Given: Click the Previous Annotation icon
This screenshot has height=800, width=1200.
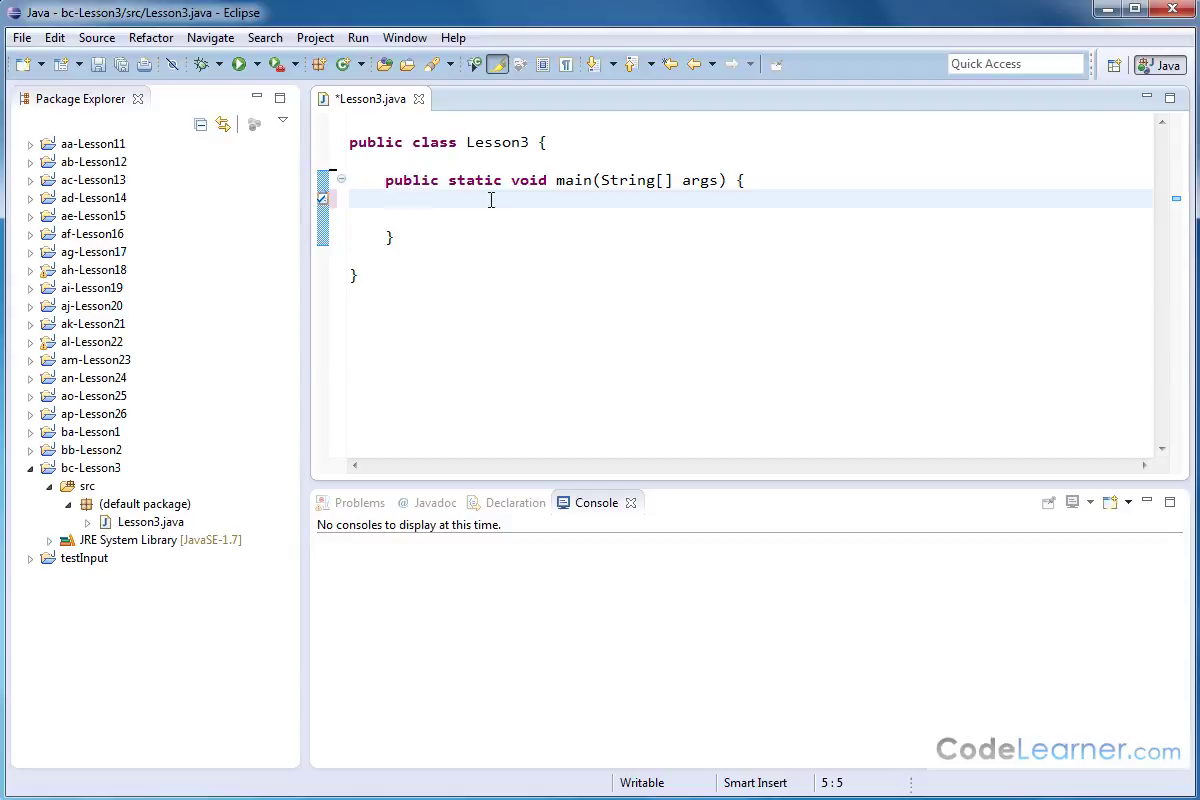Looking at the screenshot, I should [x=631, y=64].
